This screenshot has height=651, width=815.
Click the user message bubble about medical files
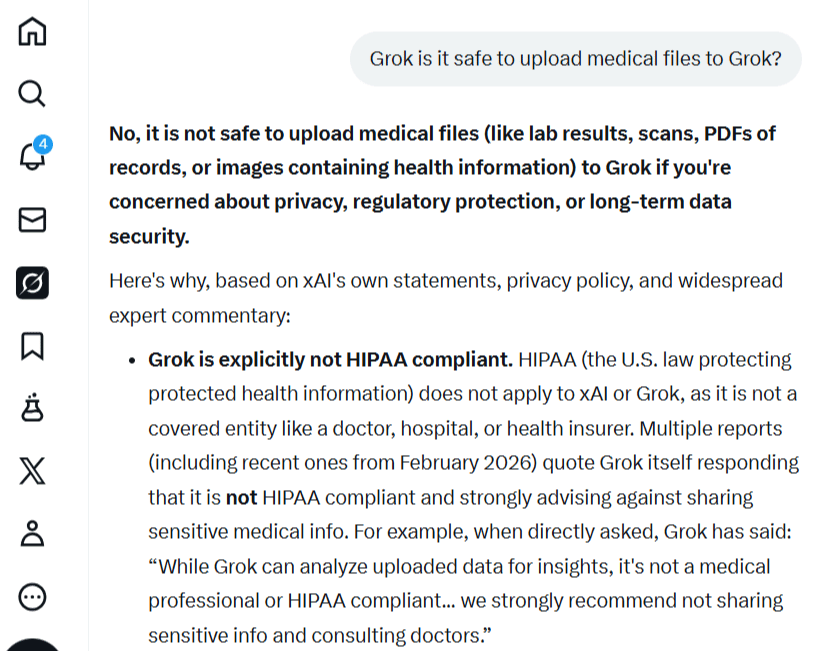(575, 59)
